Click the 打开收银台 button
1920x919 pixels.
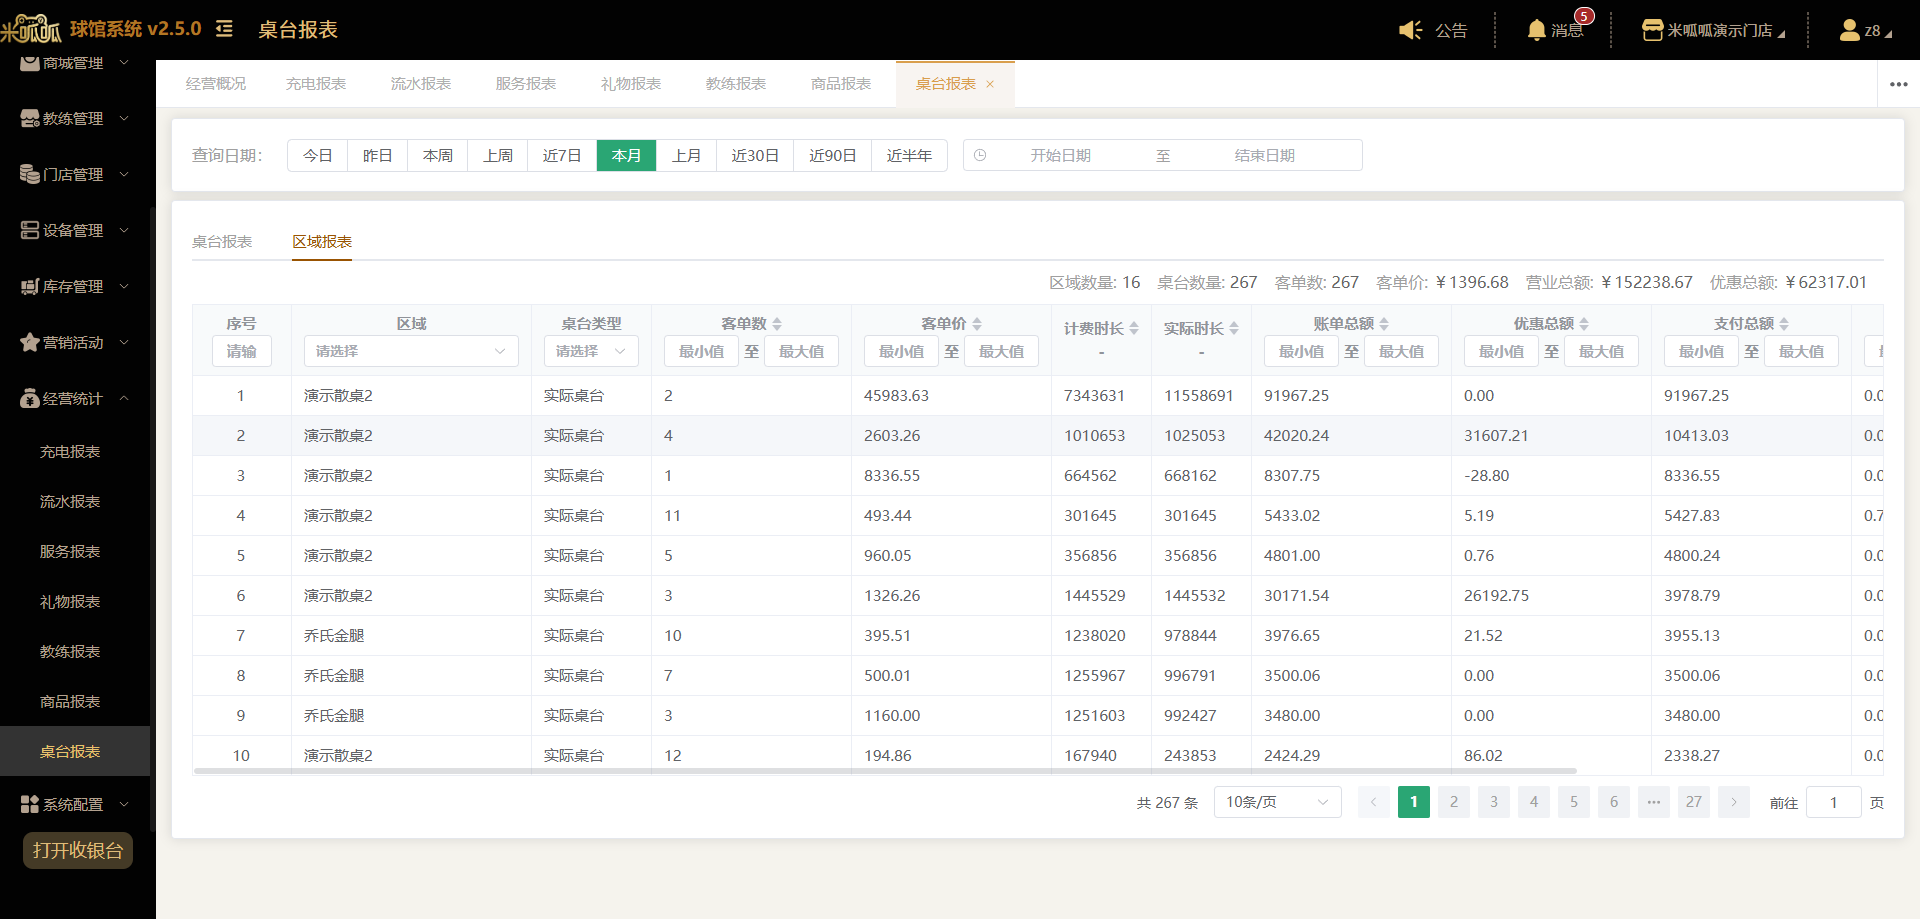pyautogui.click(x=78, y=850)
